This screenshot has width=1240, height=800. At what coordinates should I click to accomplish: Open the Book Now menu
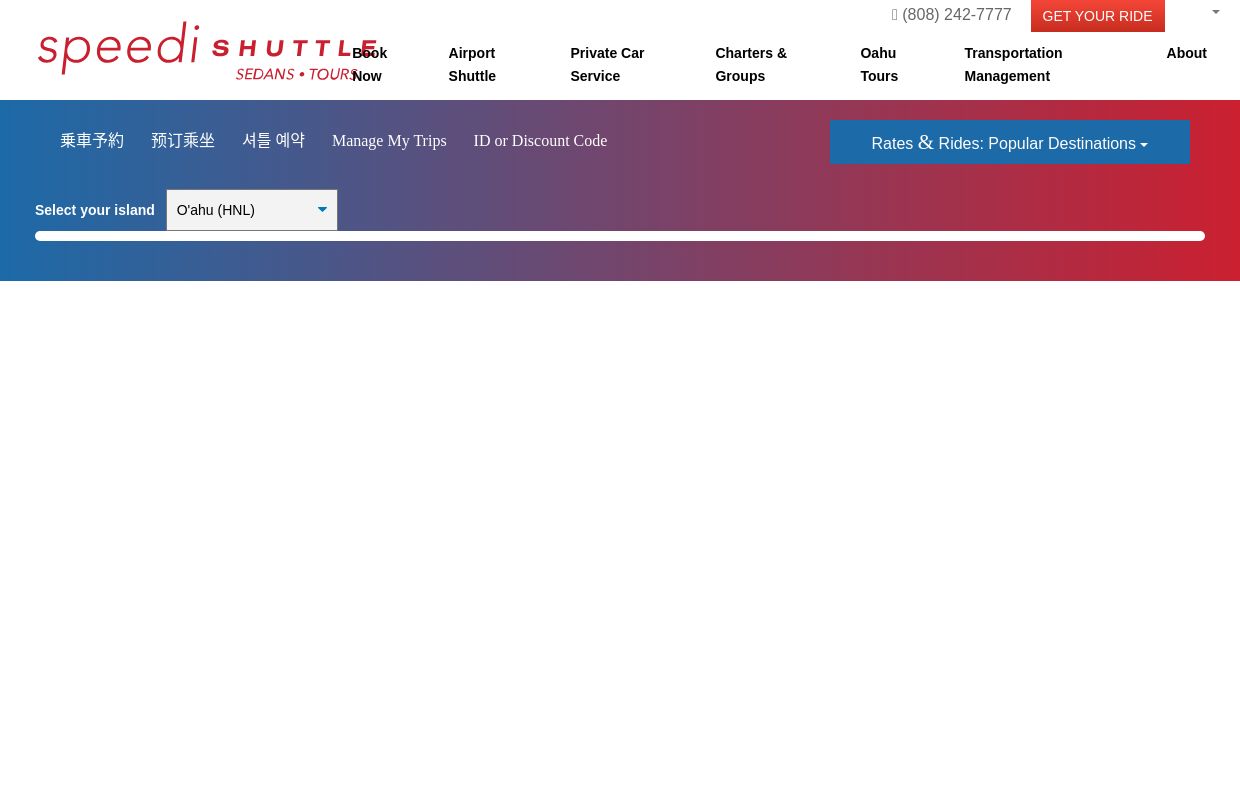click(x=370, y=64)
